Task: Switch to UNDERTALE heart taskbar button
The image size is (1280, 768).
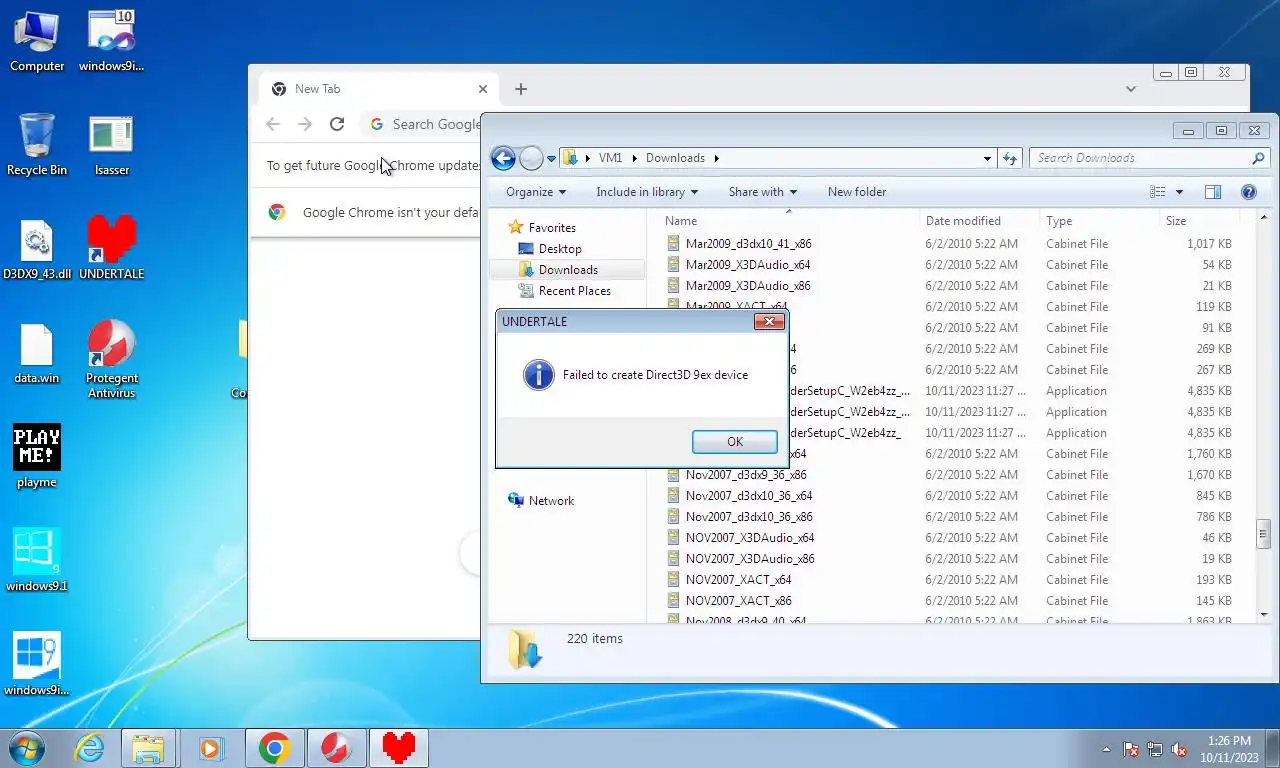Action: (x=398, y=748)
